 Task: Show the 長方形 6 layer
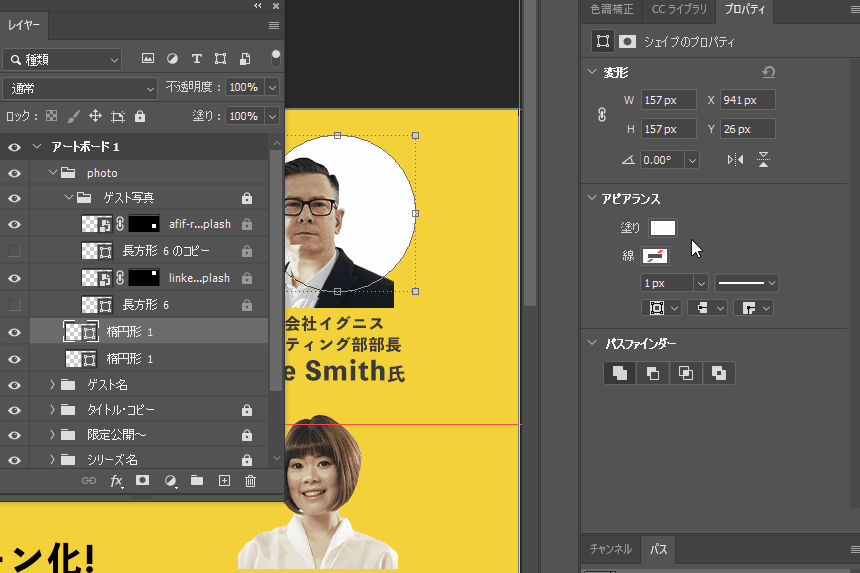click(x=14, y=305)
